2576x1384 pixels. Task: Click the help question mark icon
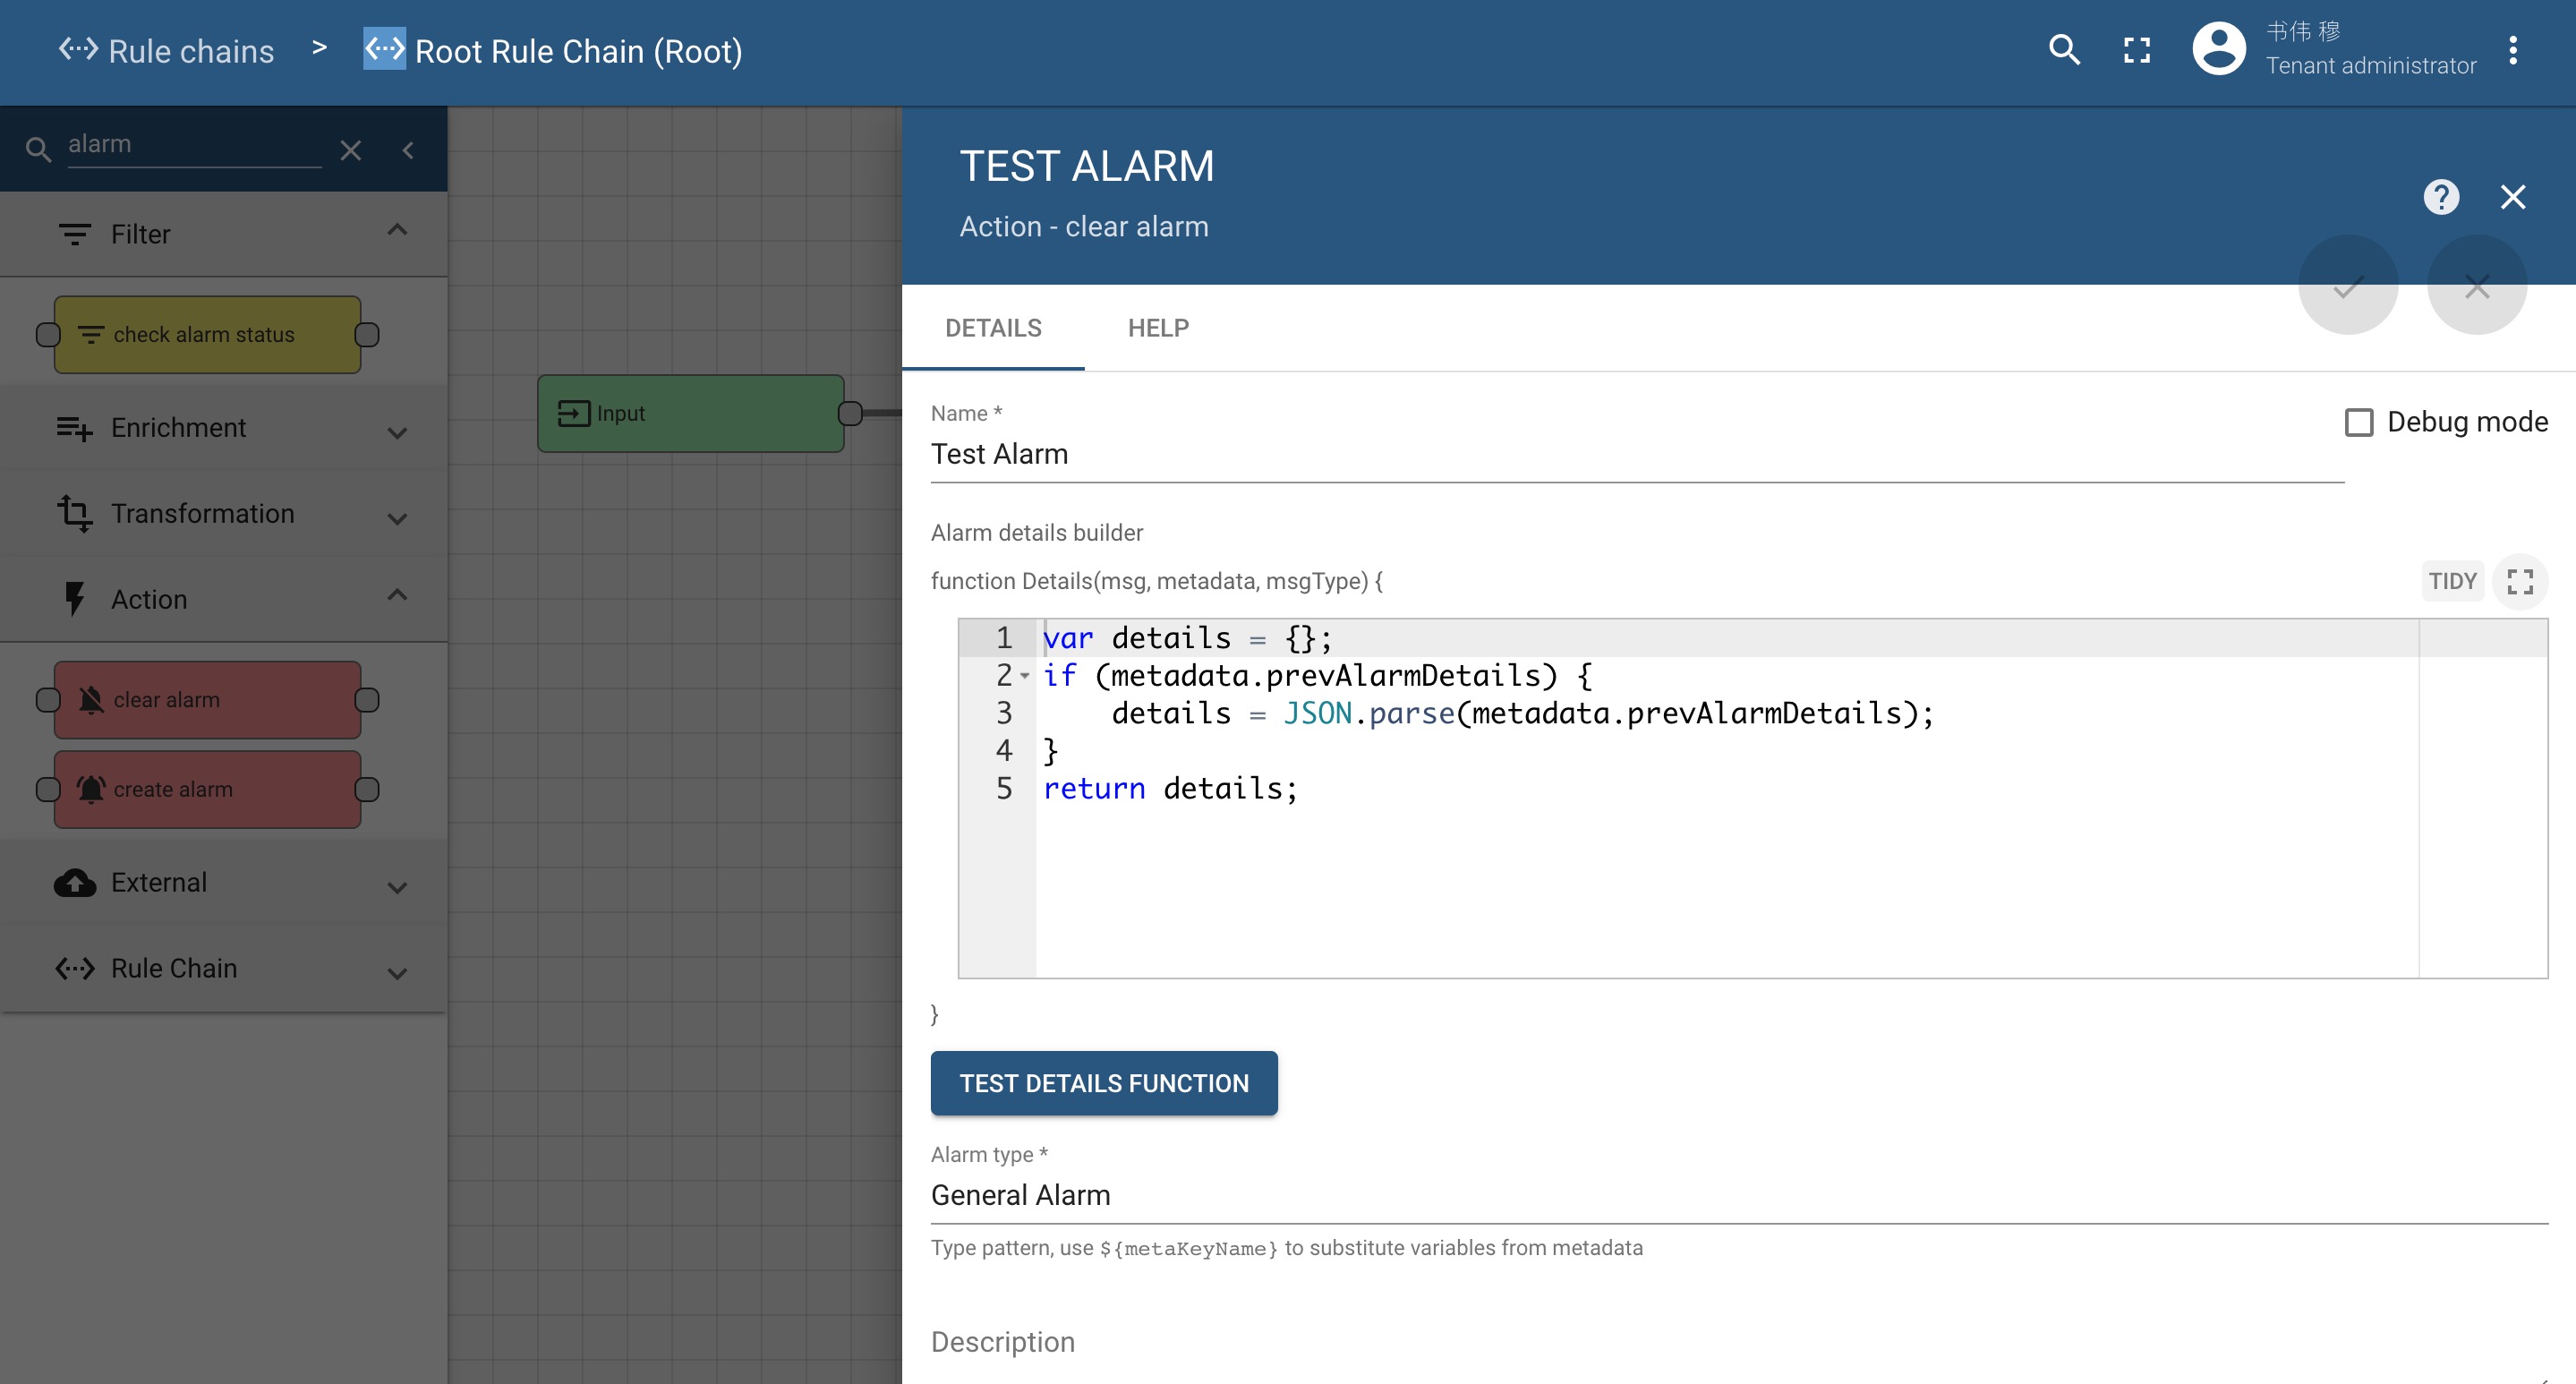(x=2440, y=197)
